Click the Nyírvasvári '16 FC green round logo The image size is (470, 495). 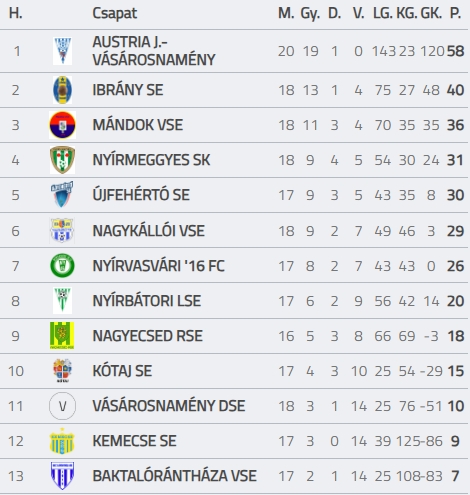pos(62,266)
